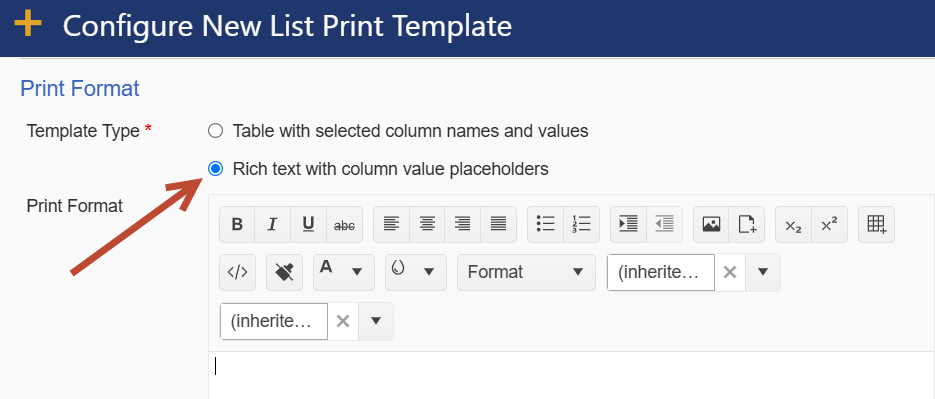Click the Template Type label
The width and height of the screenshot is (935, 399).
click(83, 131)
